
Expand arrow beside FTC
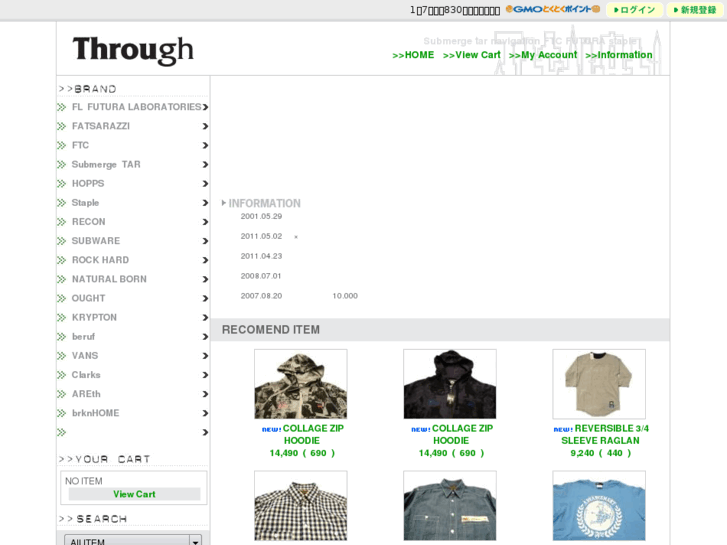point(205,146)
